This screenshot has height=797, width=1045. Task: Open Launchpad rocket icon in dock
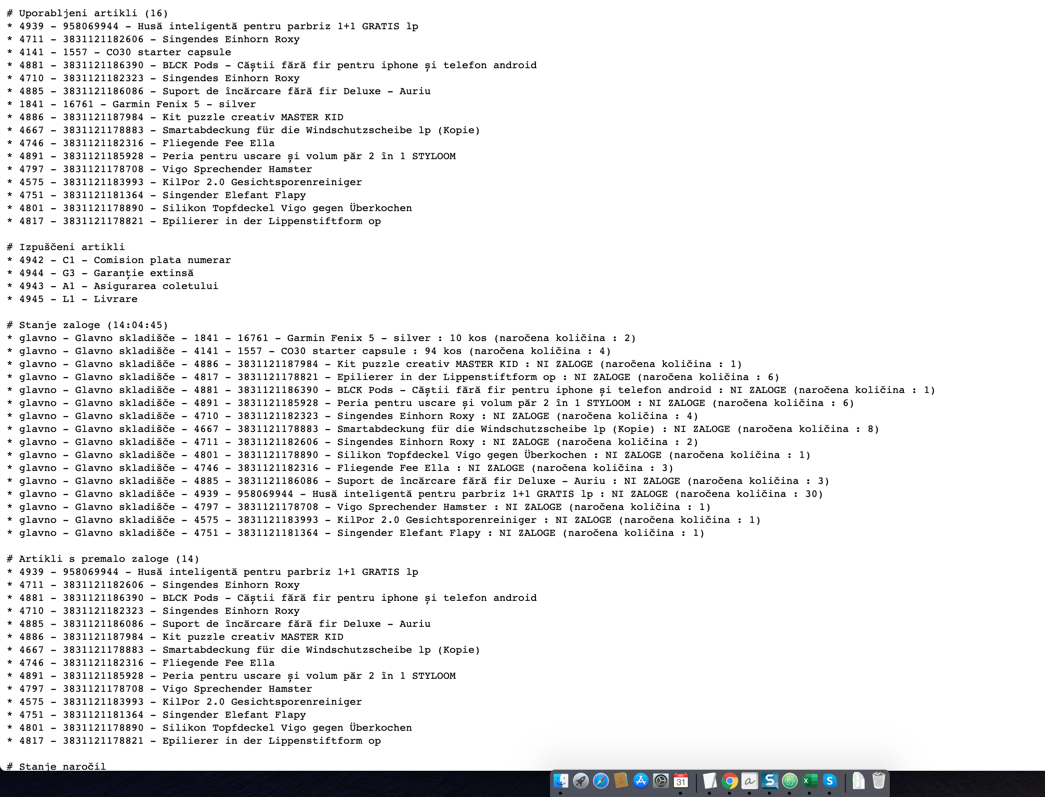tap(580, 781)
